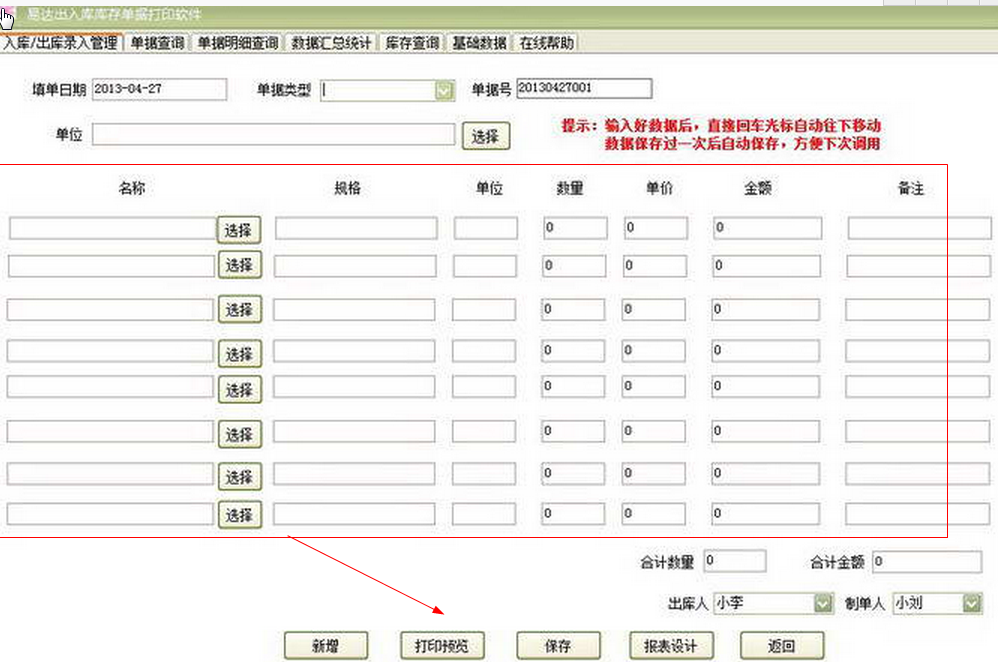Click the sixth row 名称 field
Viewport: 998px width, 662px height.
pyautogui.click(x=110, y=432)
